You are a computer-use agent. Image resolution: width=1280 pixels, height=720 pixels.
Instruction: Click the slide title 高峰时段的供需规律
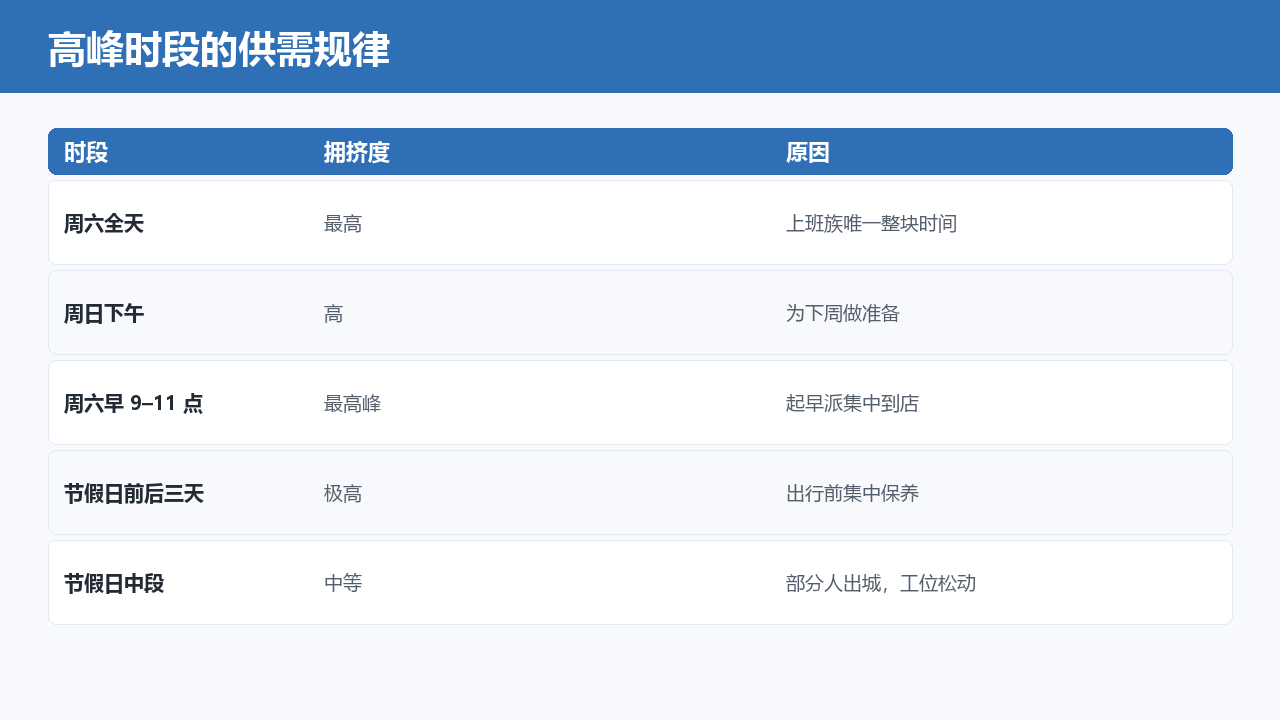tap(219, 50)
